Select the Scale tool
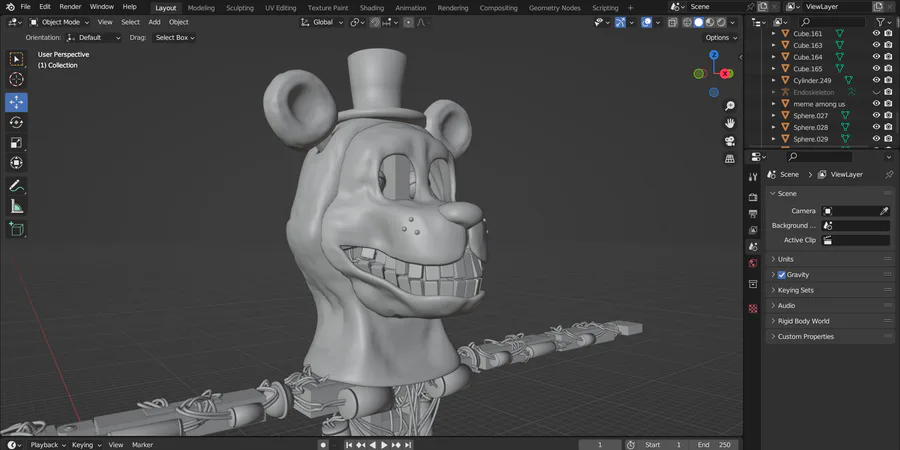This screenshot has width=900, height=450. click(x=16, y=143)
